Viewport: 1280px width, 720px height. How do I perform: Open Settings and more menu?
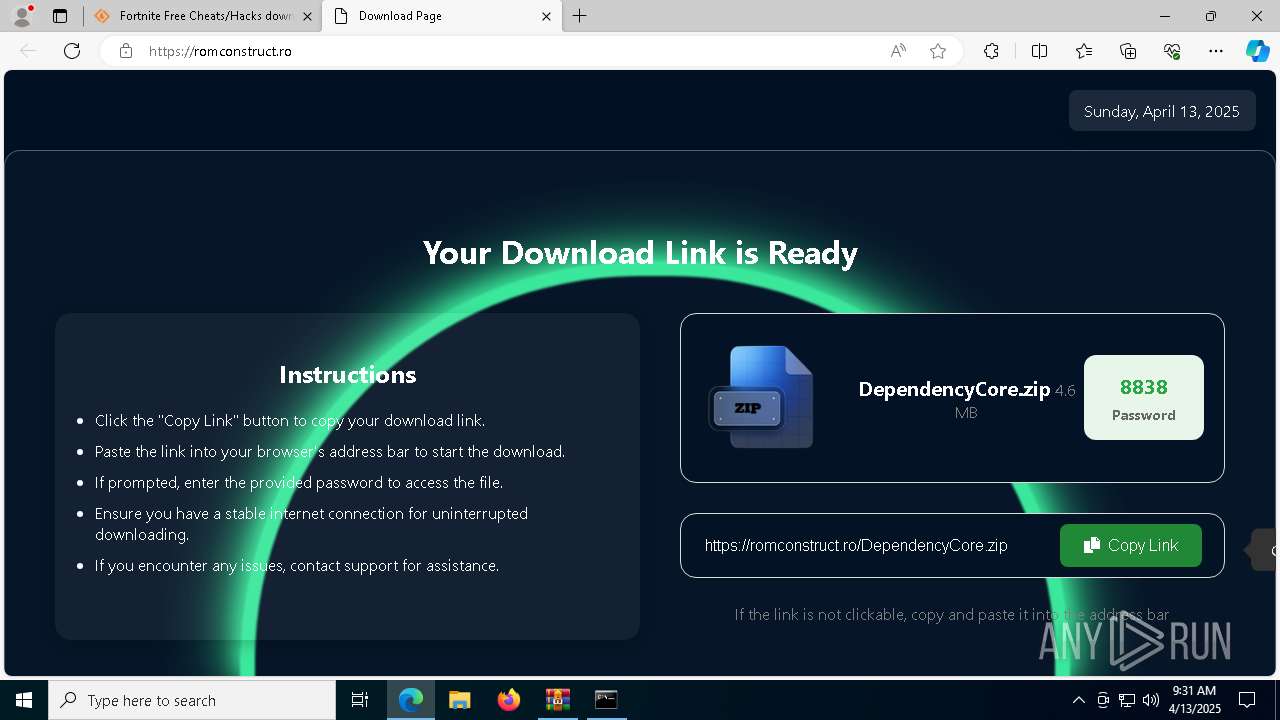click(x=1216, y=51)
